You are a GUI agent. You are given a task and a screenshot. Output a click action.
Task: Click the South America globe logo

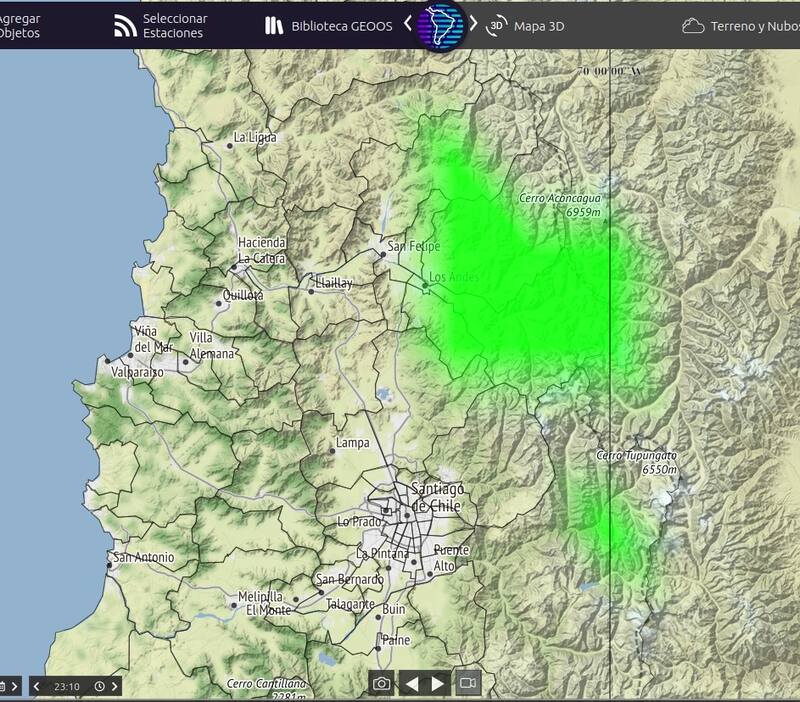point(440,26)
